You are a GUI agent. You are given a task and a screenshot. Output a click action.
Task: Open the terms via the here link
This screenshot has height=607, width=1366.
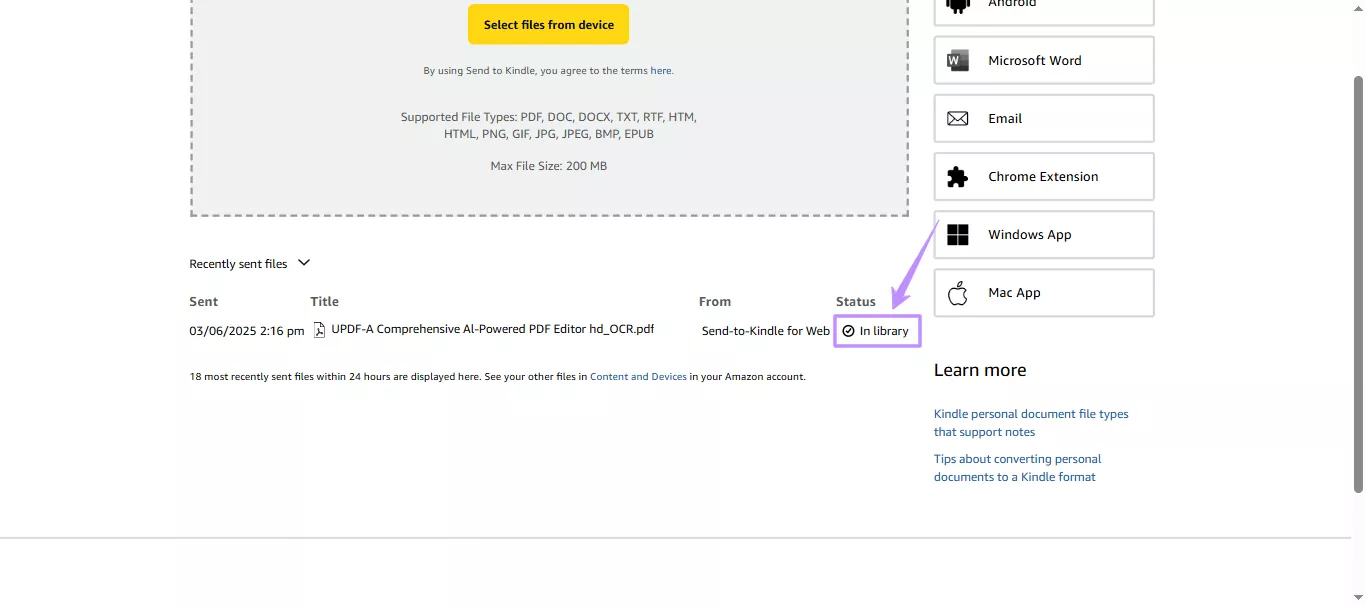click(x=660, y=70)
